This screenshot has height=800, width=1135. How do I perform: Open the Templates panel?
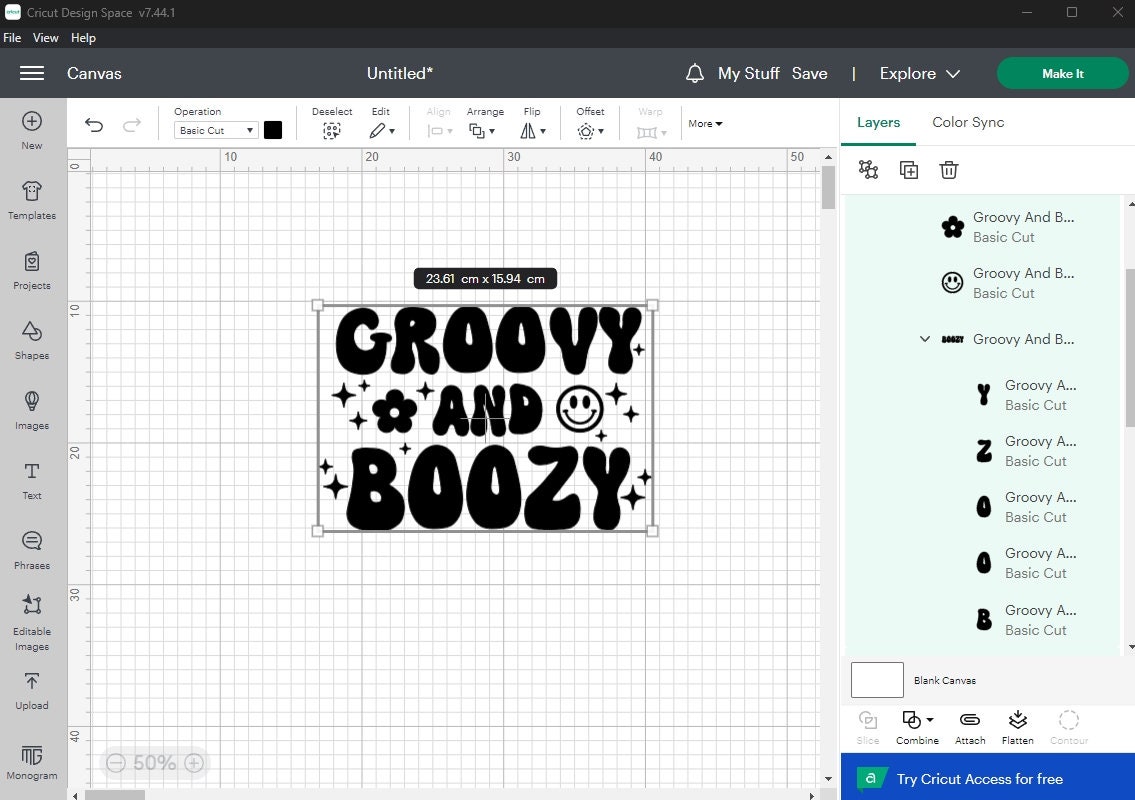point(31,198)
